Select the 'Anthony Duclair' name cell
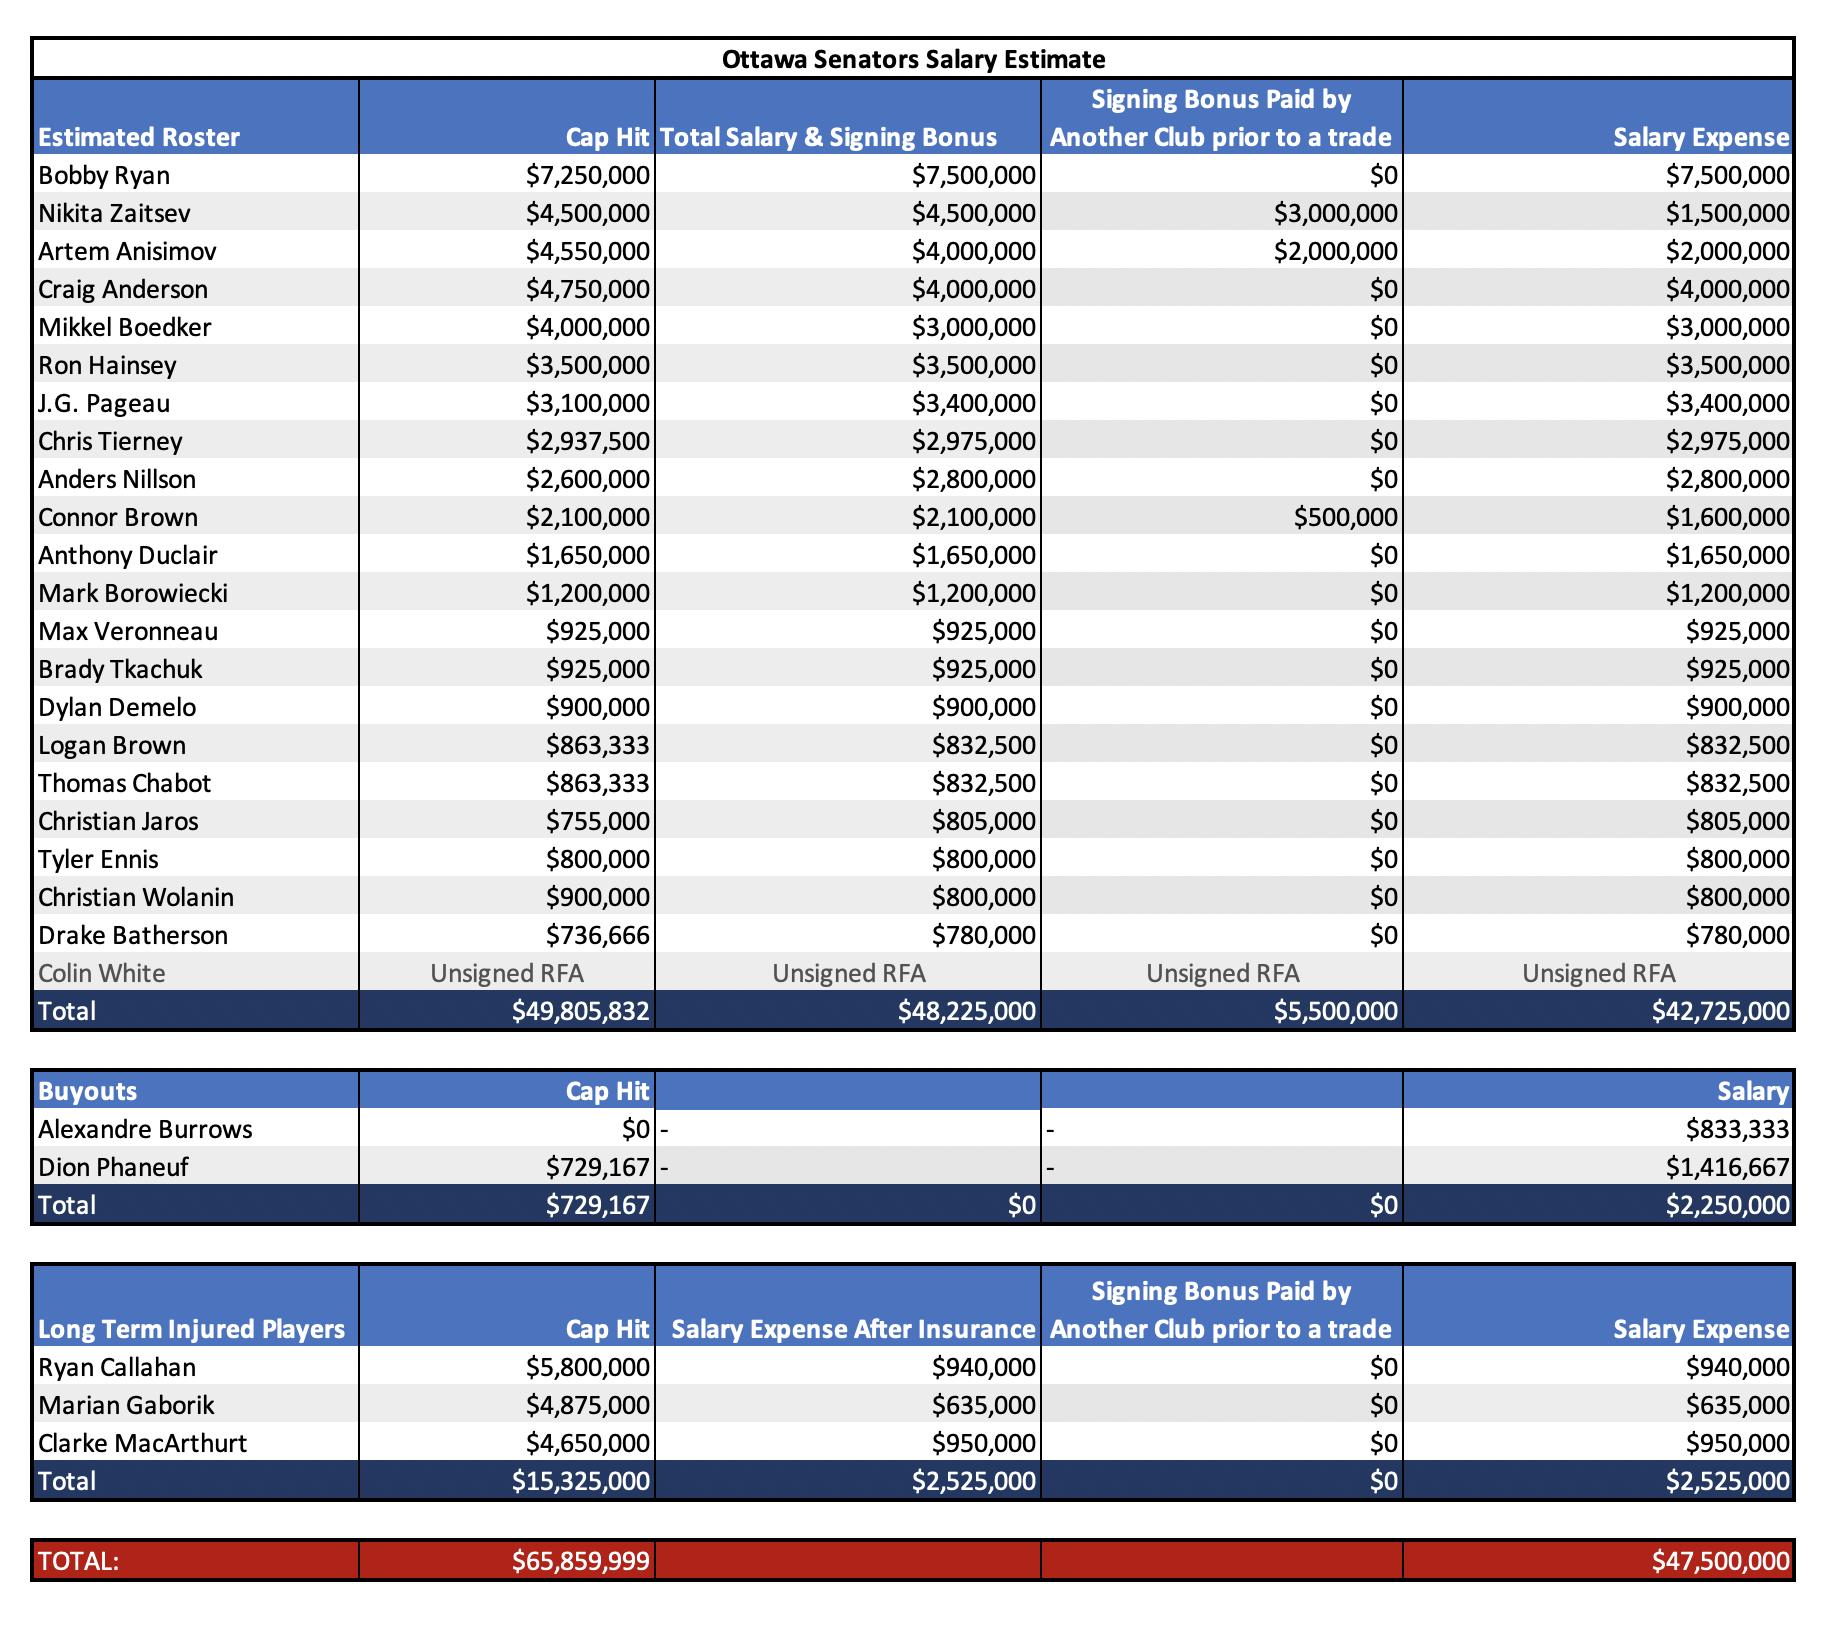The height and width of the screenshot is (1626, 1832). (x=196, y=555)
